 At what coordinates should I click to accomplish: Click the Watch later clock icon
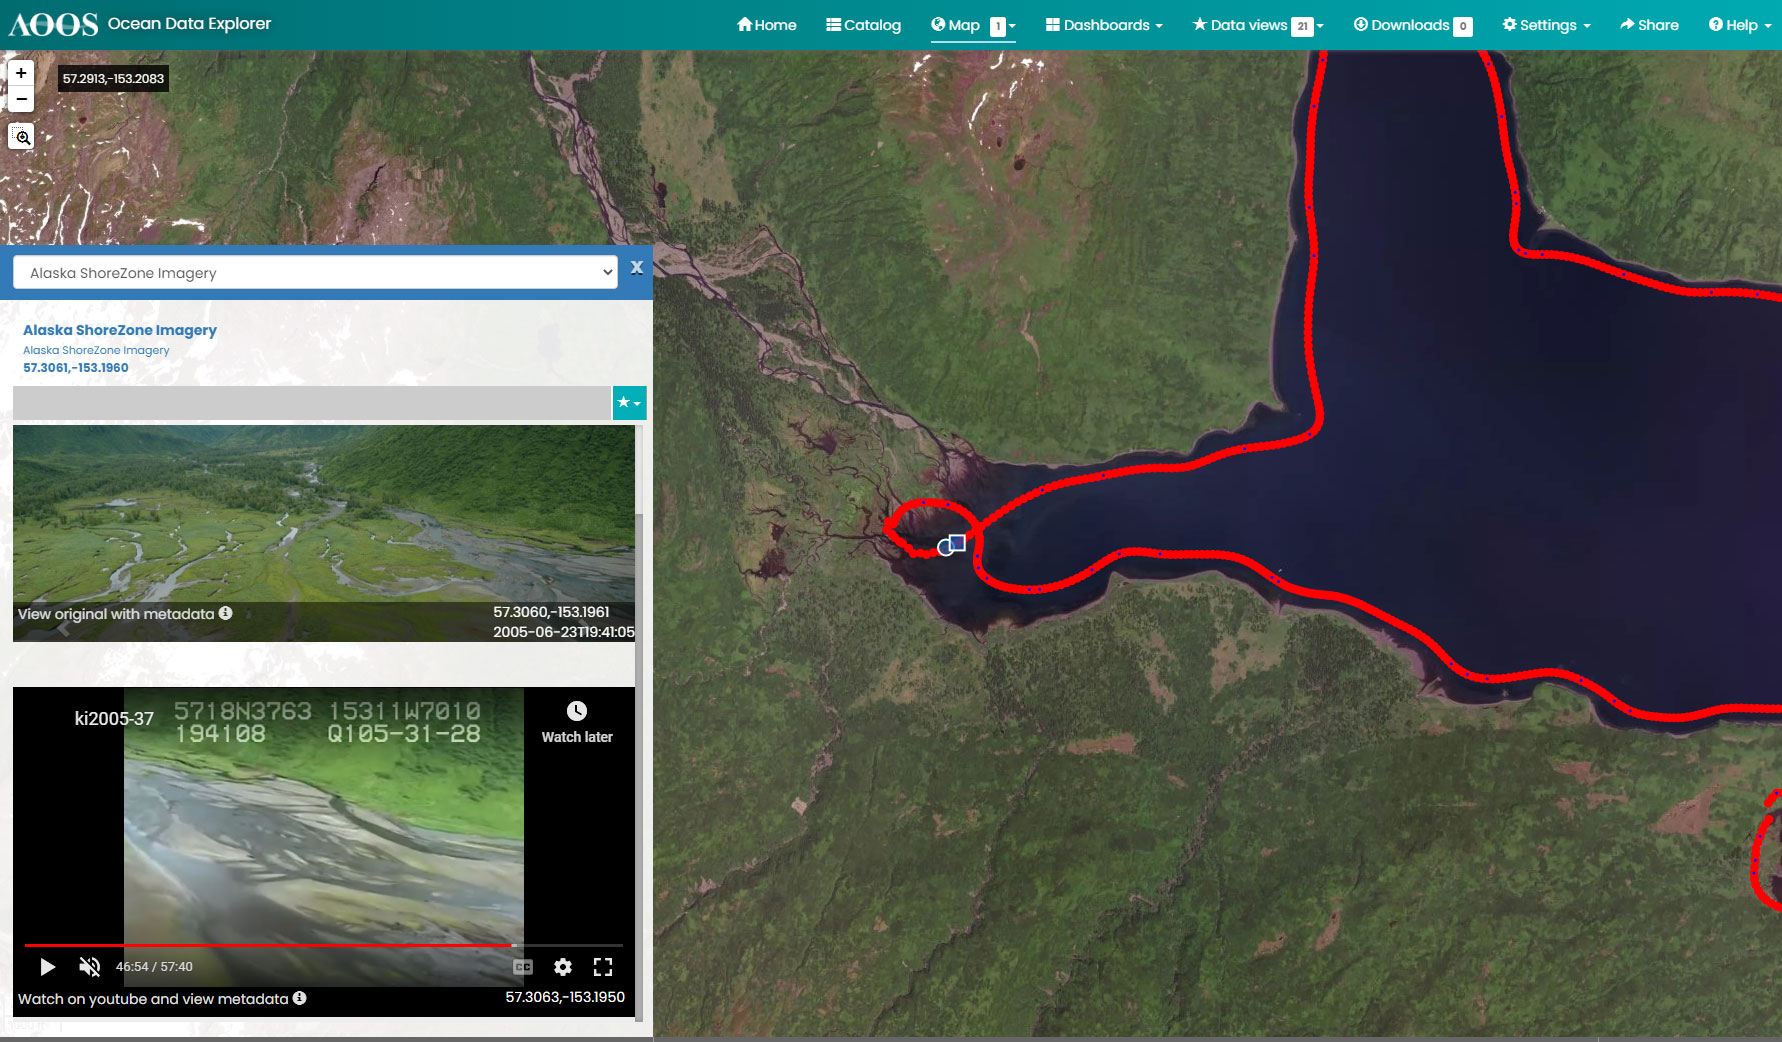(577, 711)
